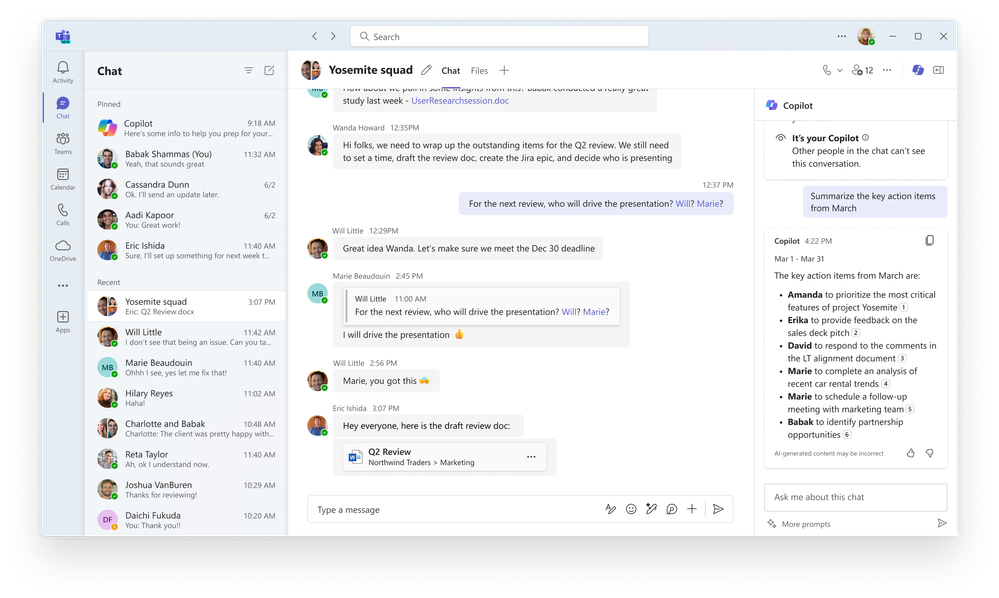Edit the Yosemite squad group name
Viewport: 999px width, 598px height.
tap(426, 70)
